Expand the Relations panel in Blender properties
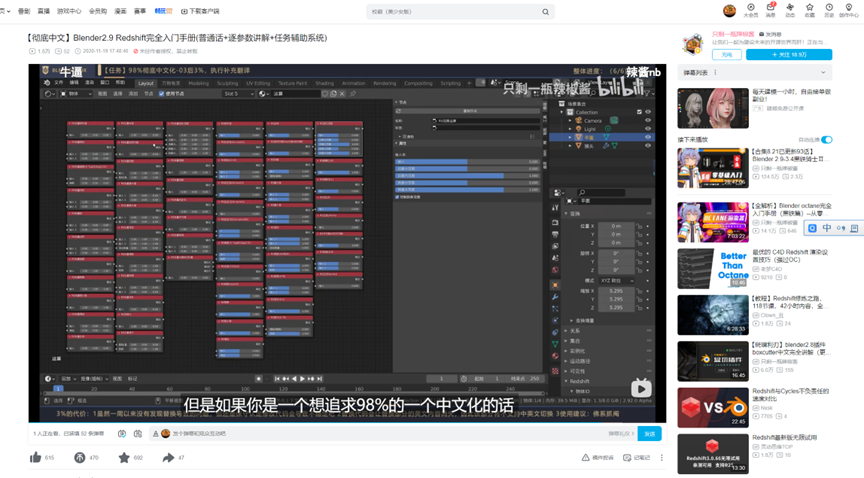 [x=566, y=331]
